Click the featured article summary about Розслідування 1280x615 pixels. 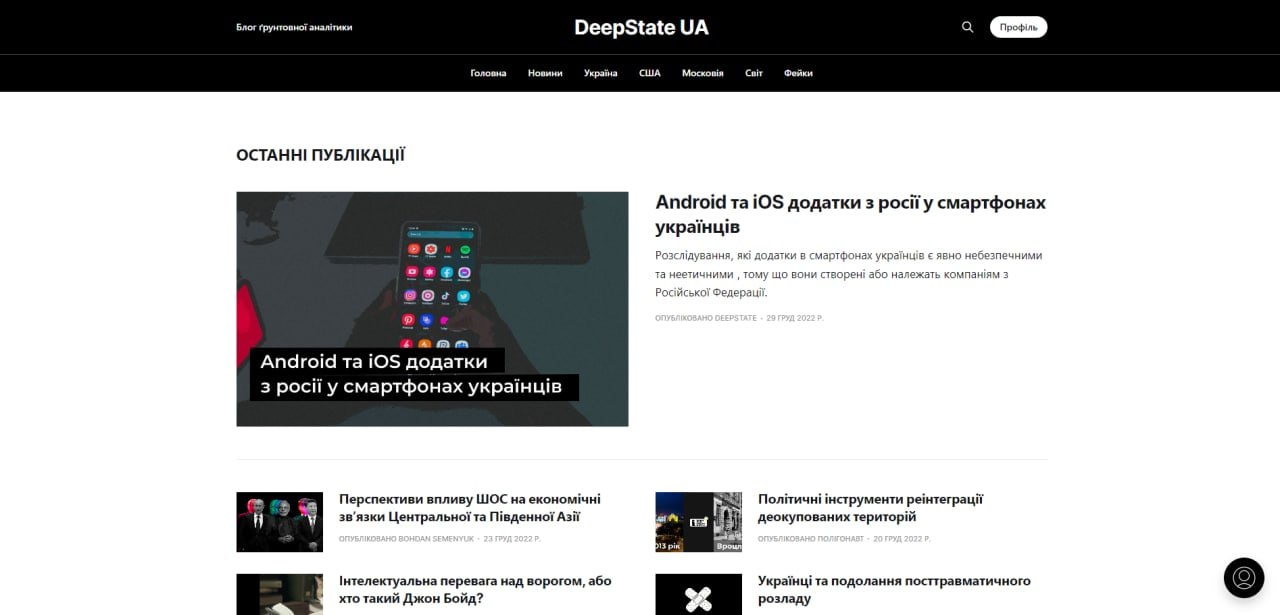tap(849, 274)
